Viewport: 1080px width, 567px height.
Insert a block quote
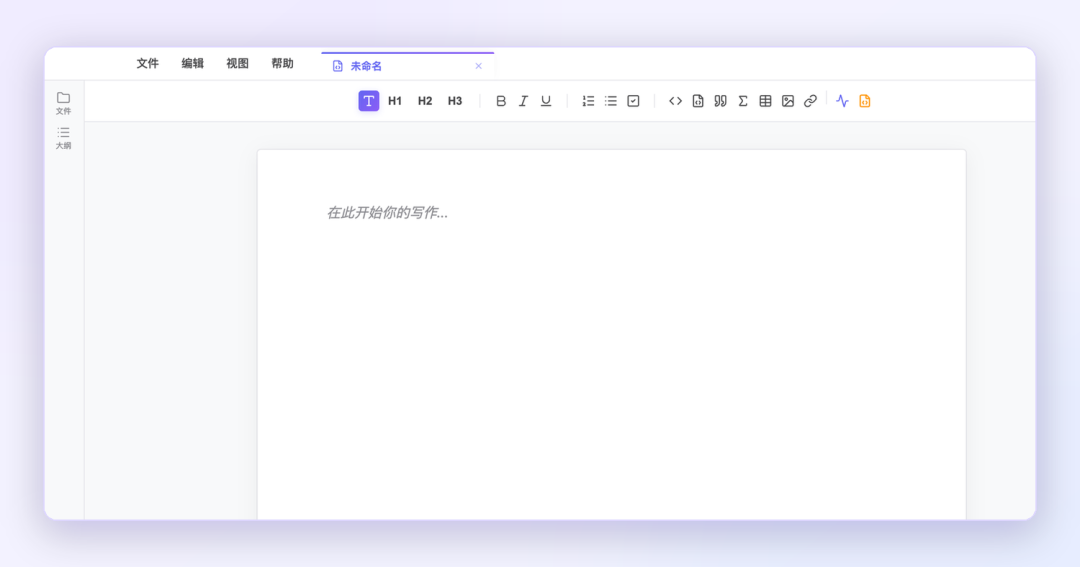coord(720,101)
